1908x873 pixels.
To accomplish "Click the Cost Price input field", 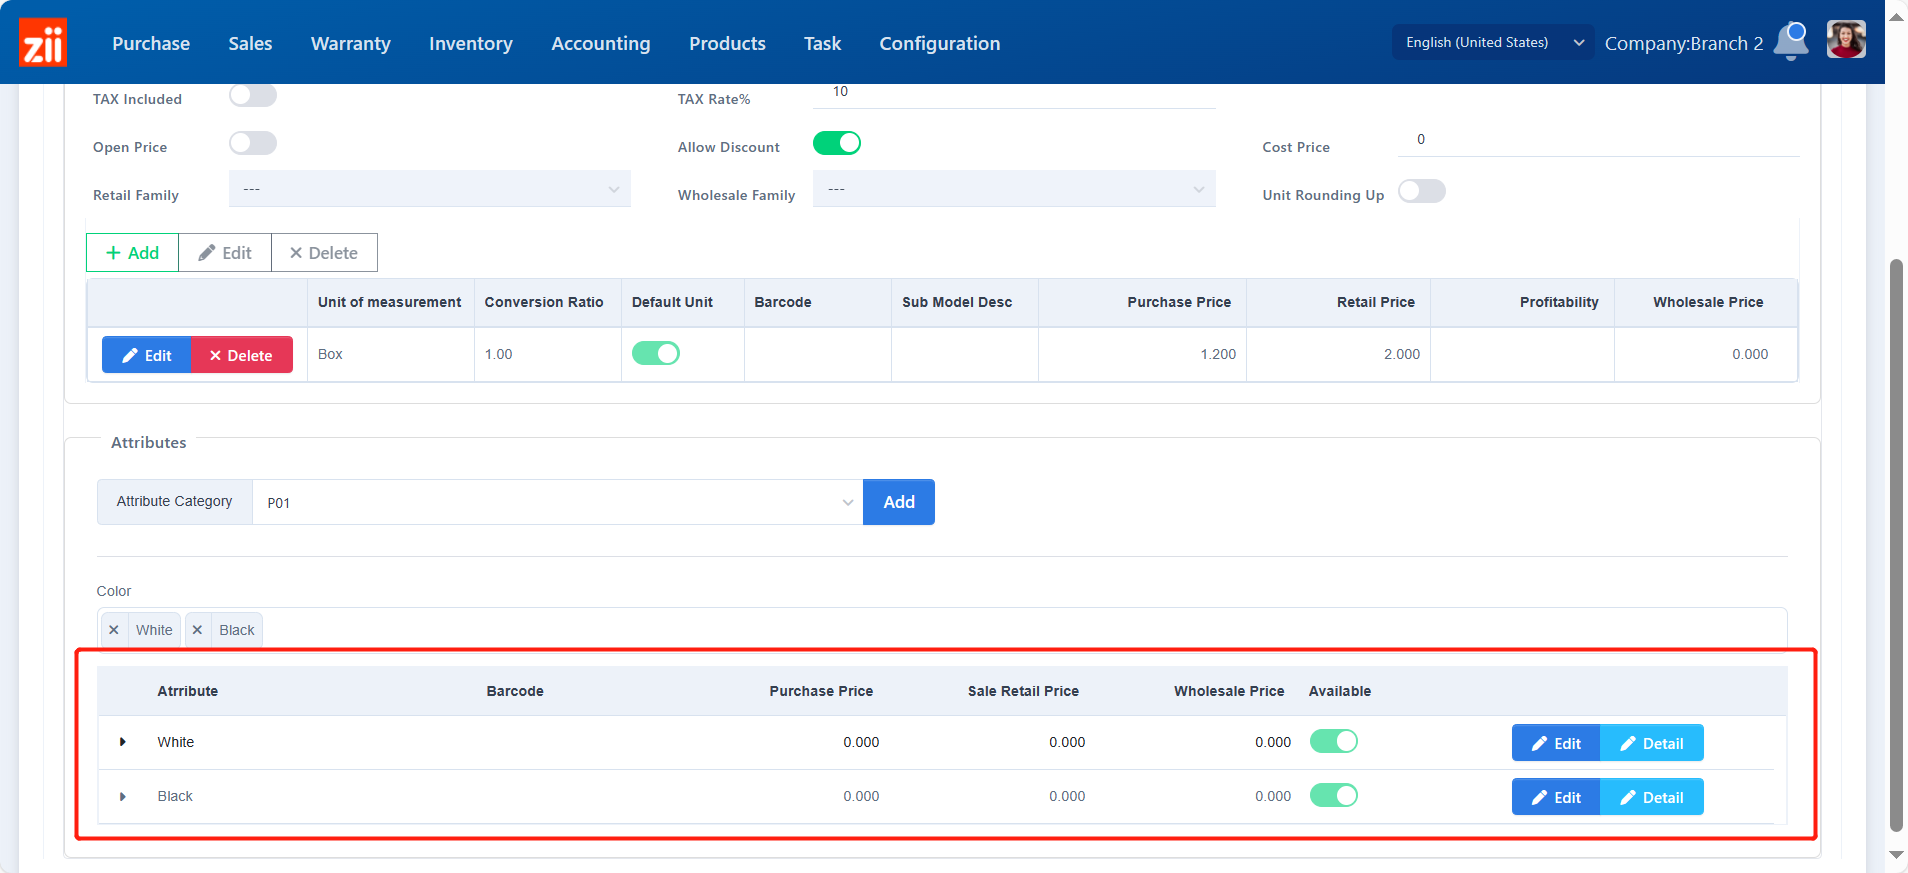I will 1597,140.
